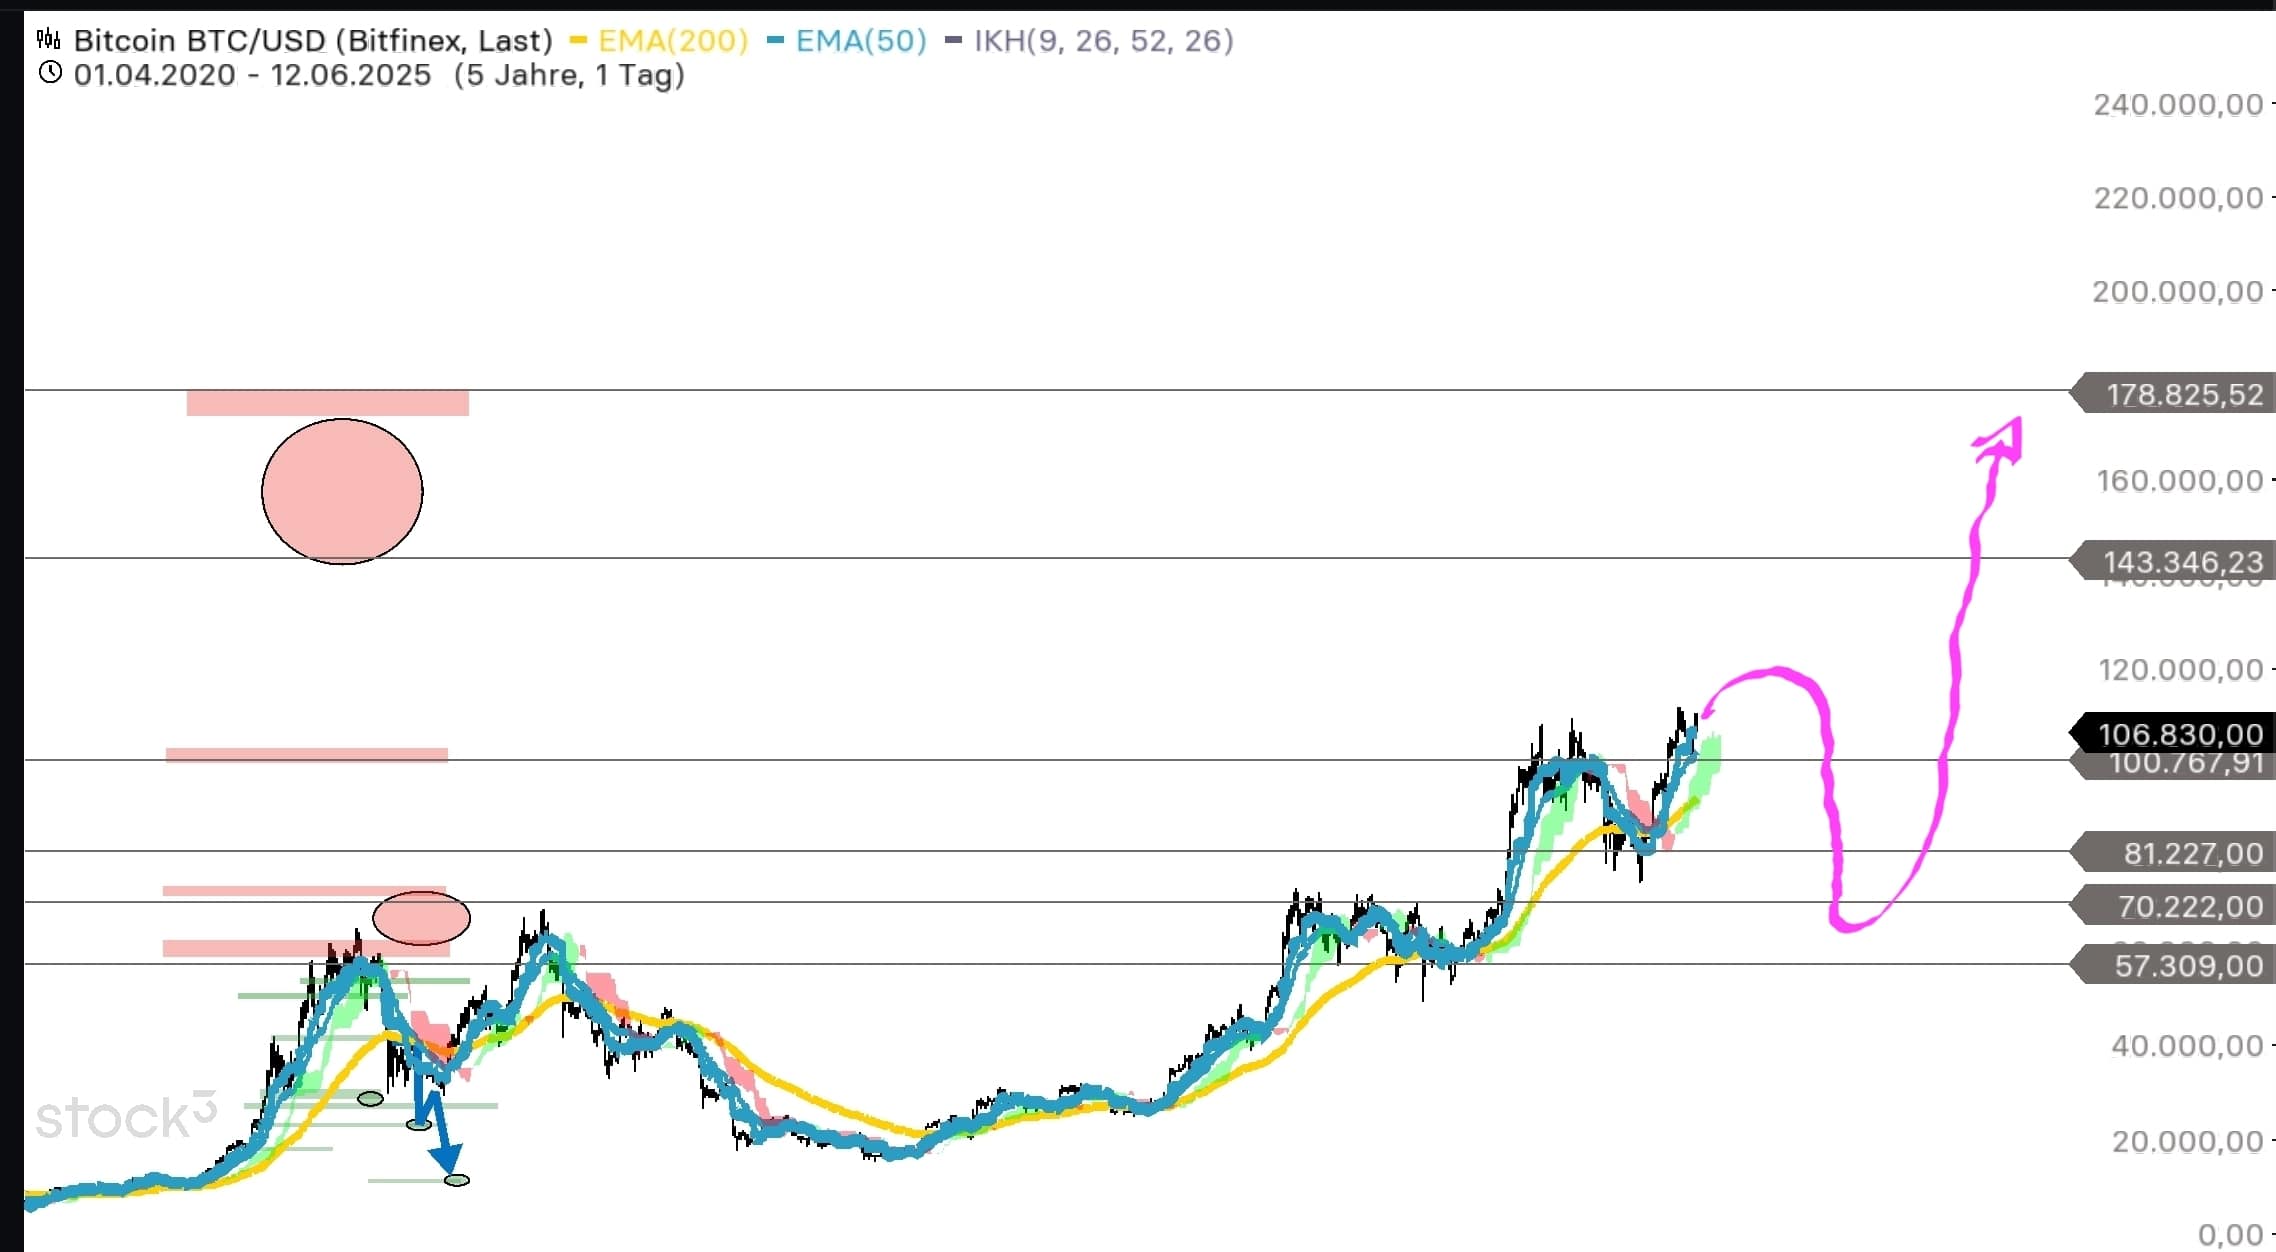Image resolution: width=2276 pixels, height=1252 pixels.
Task: Open the Bitcoin BTC/USD instrument title
Action: (312, 40)
